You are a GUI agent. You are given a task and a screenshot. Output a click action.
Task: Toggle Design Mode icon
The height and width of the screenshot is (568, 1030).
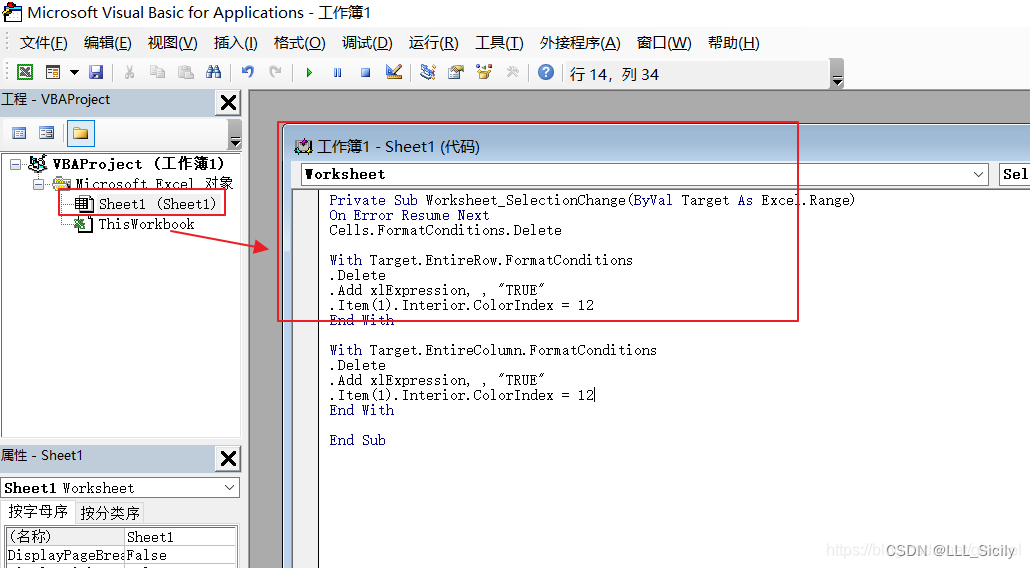(x=393, y=72)
